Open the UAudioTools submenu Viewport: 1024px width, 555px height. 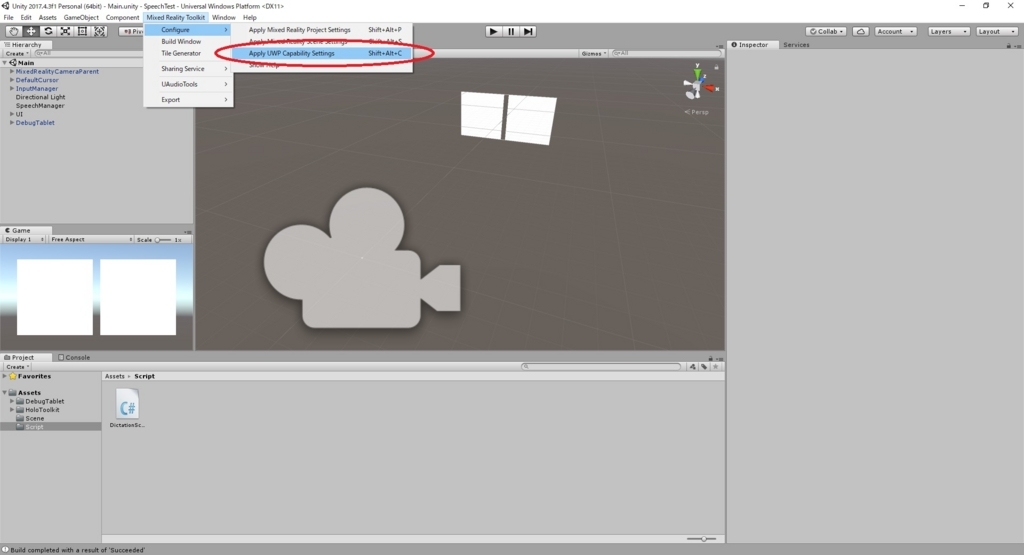[188, 84]
